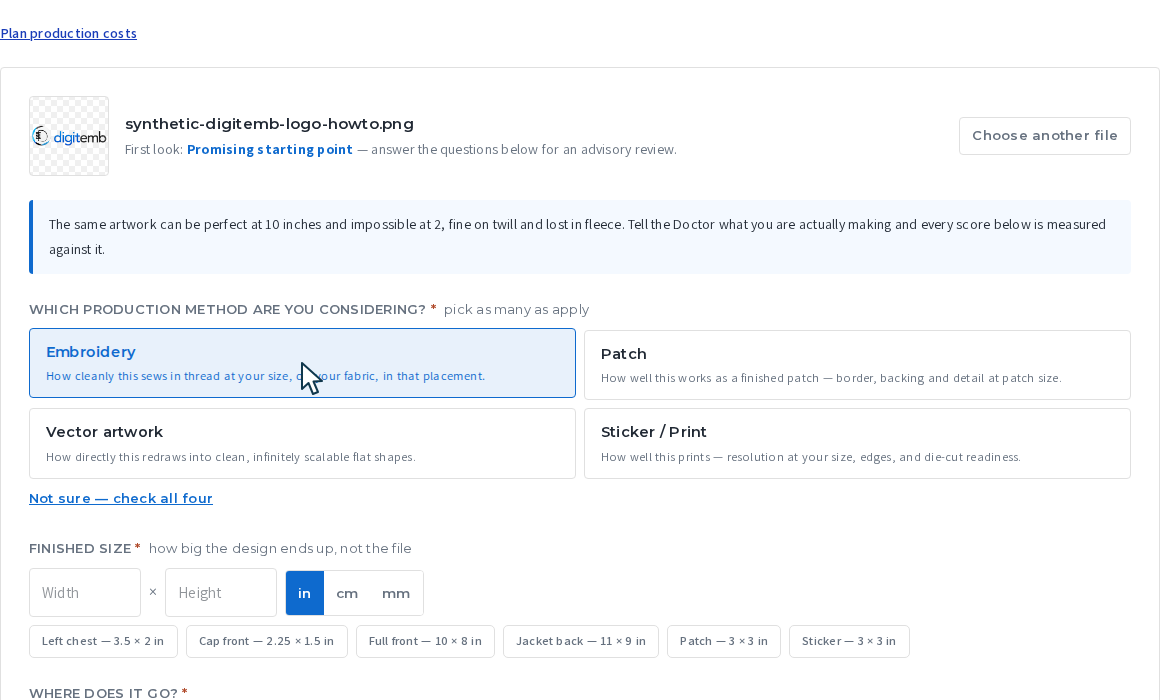Apply Sticker 3 × 3 in preset
The image size is (1160, 700).
(849, 642)
